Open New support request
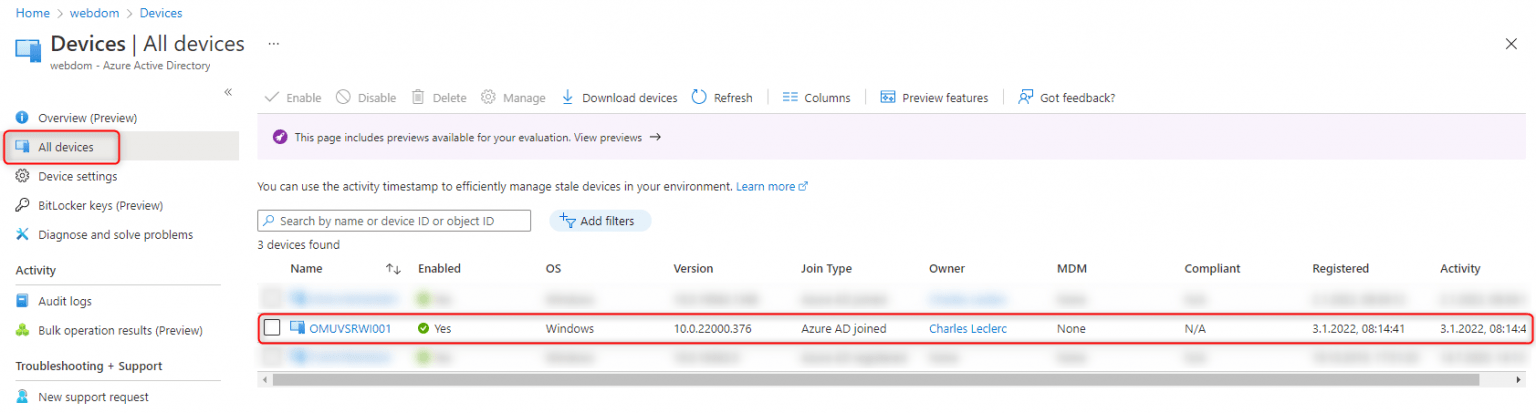1536x413 pixels. pyautogui.click(x=94, y=397)
